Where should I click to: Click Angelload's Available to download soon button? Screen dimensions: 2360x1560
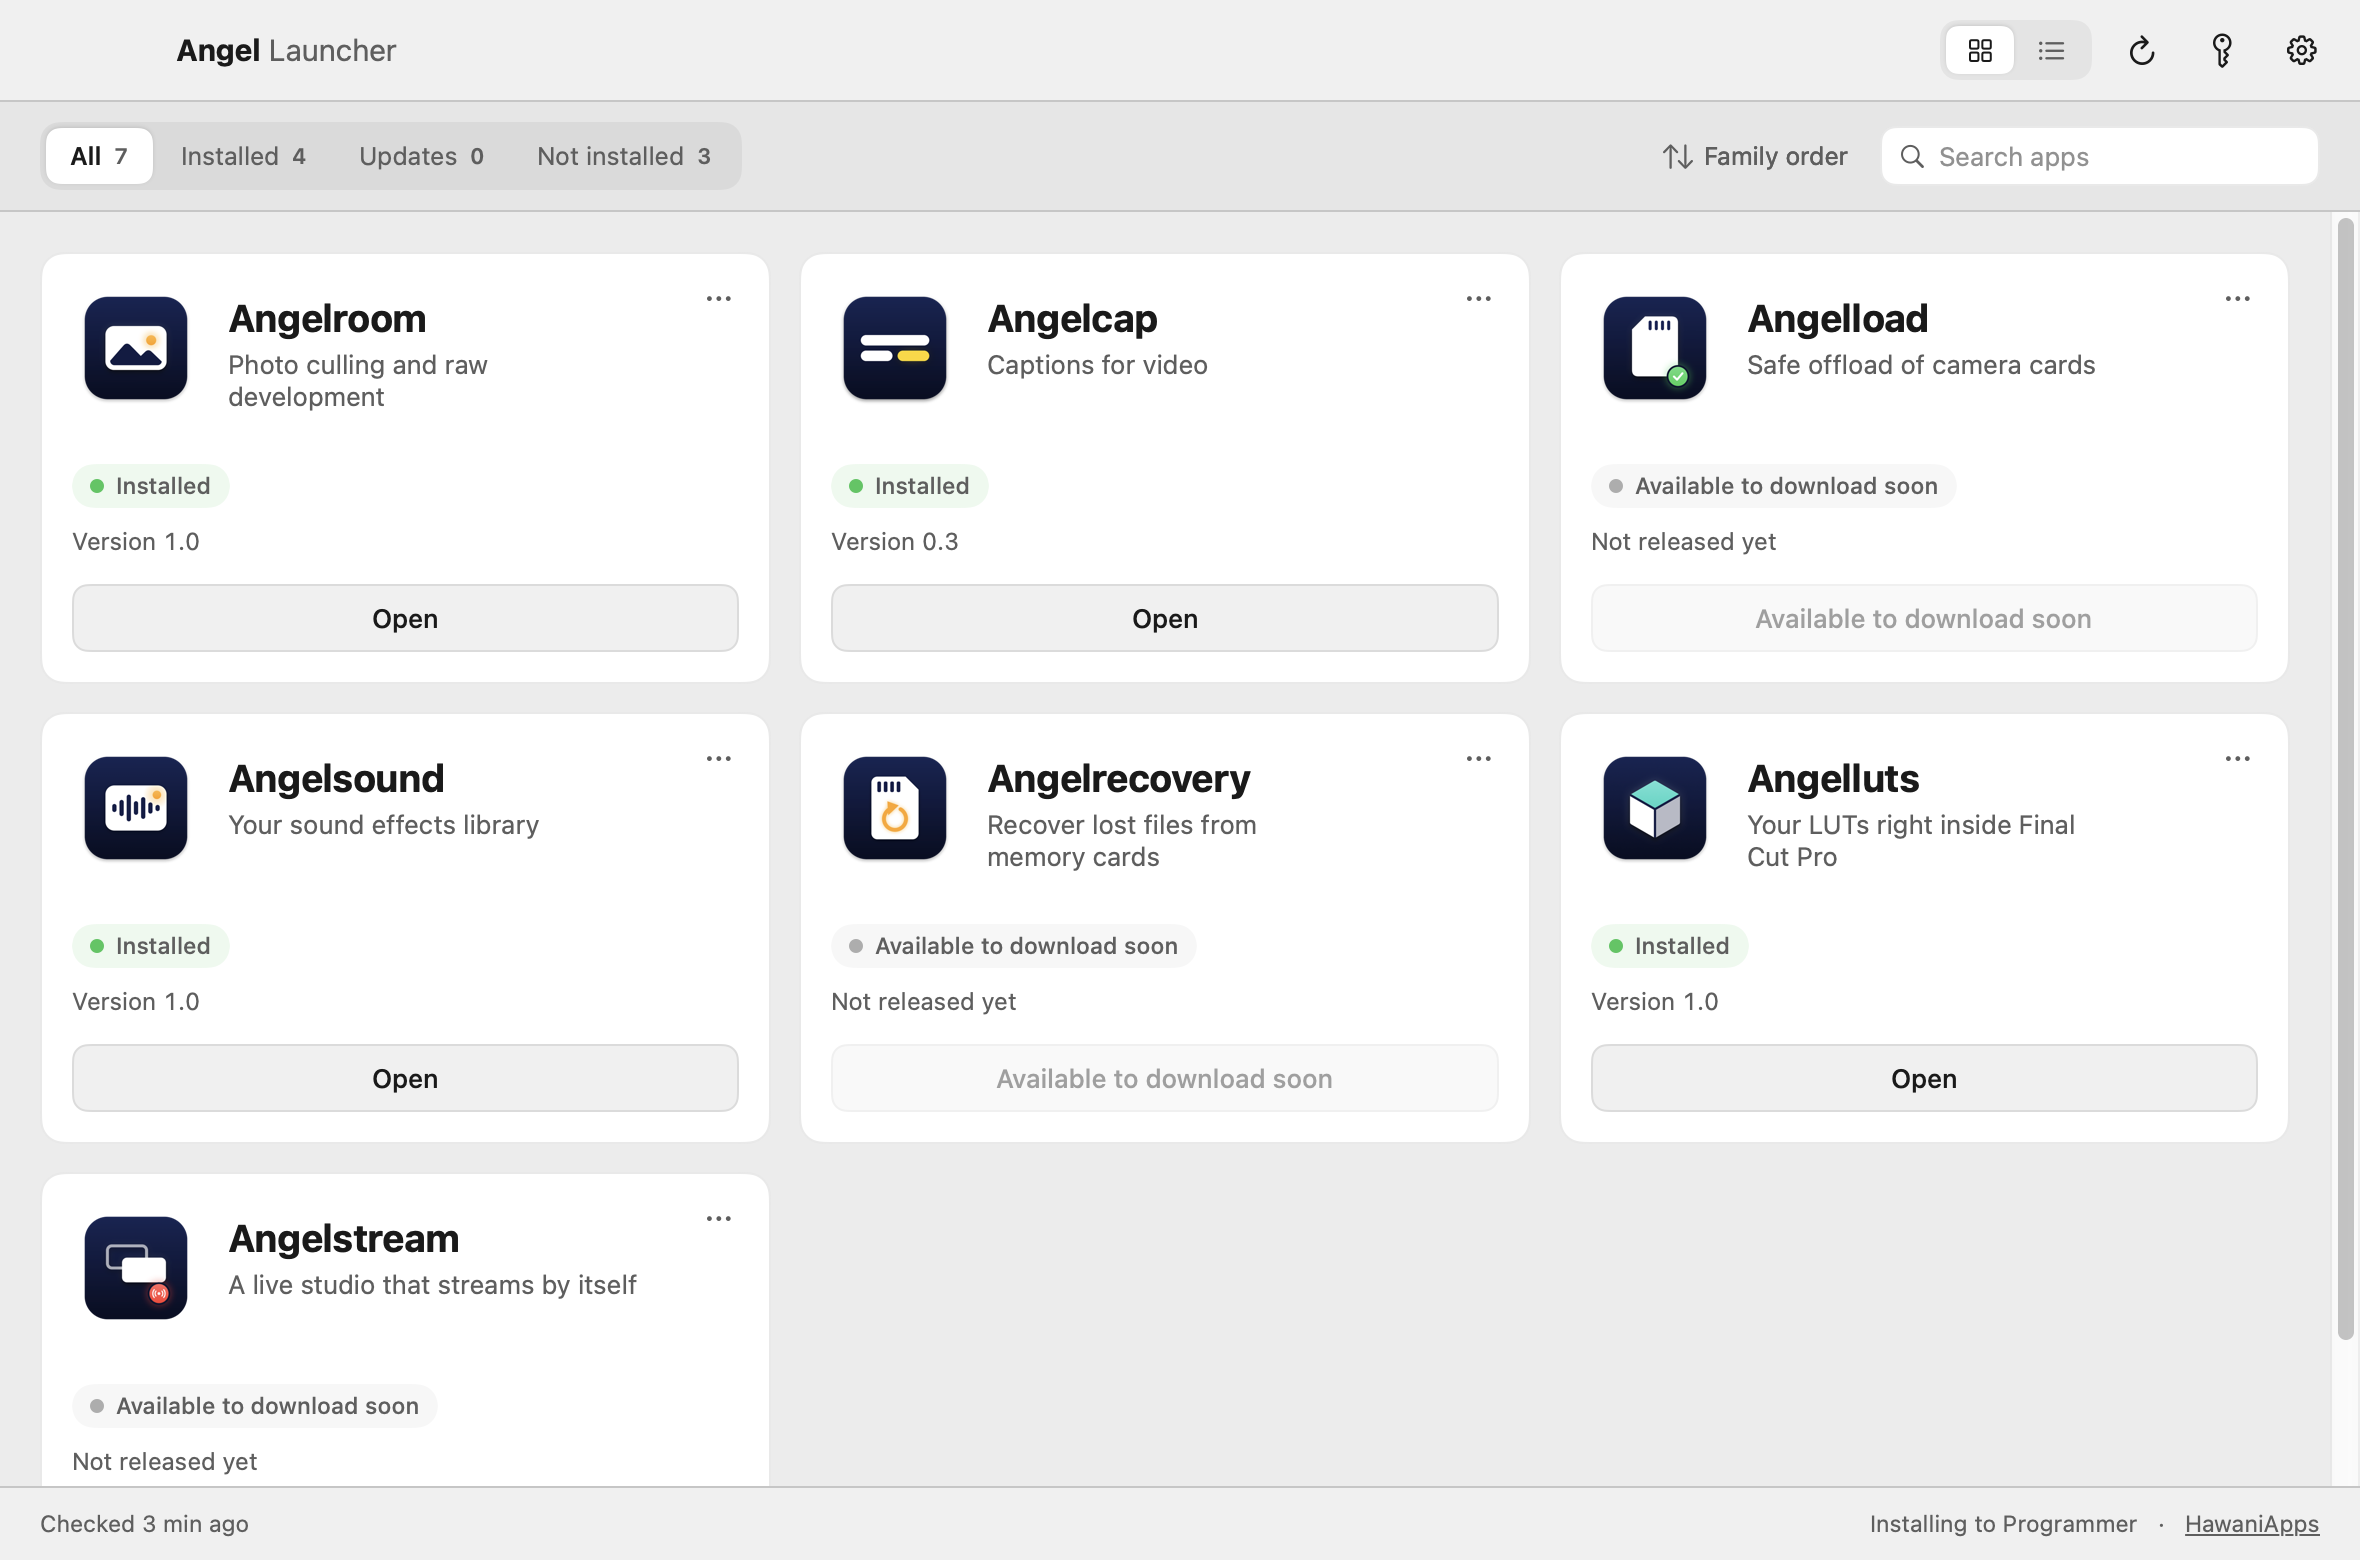coord(1924,618)
